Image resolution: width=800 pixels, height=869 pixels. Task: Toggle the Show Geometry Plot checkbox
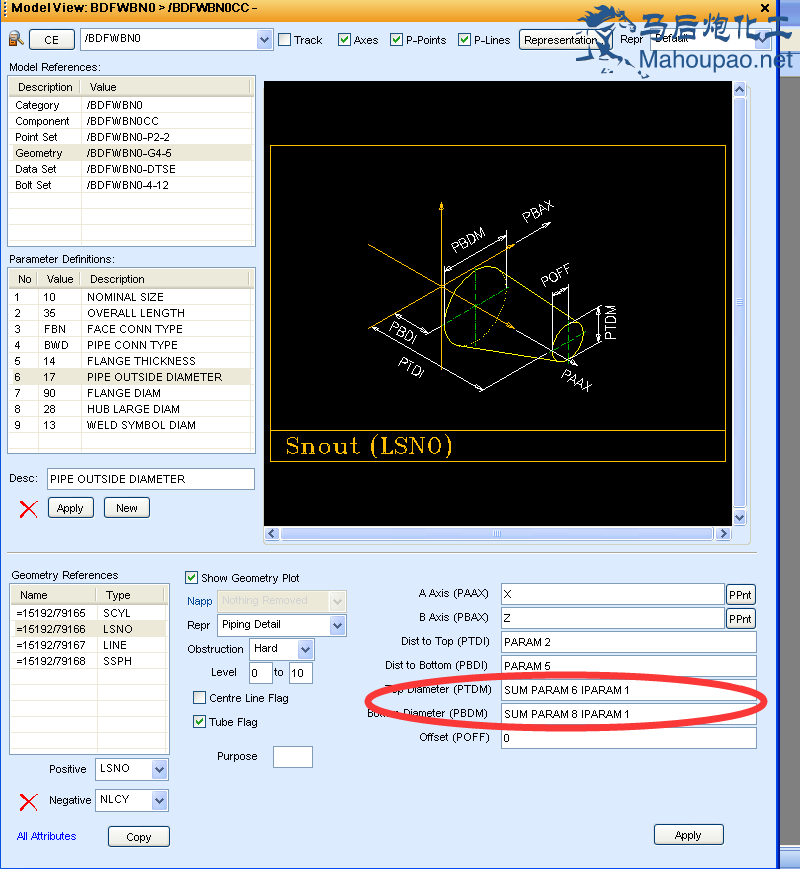(x=191, y=577)
